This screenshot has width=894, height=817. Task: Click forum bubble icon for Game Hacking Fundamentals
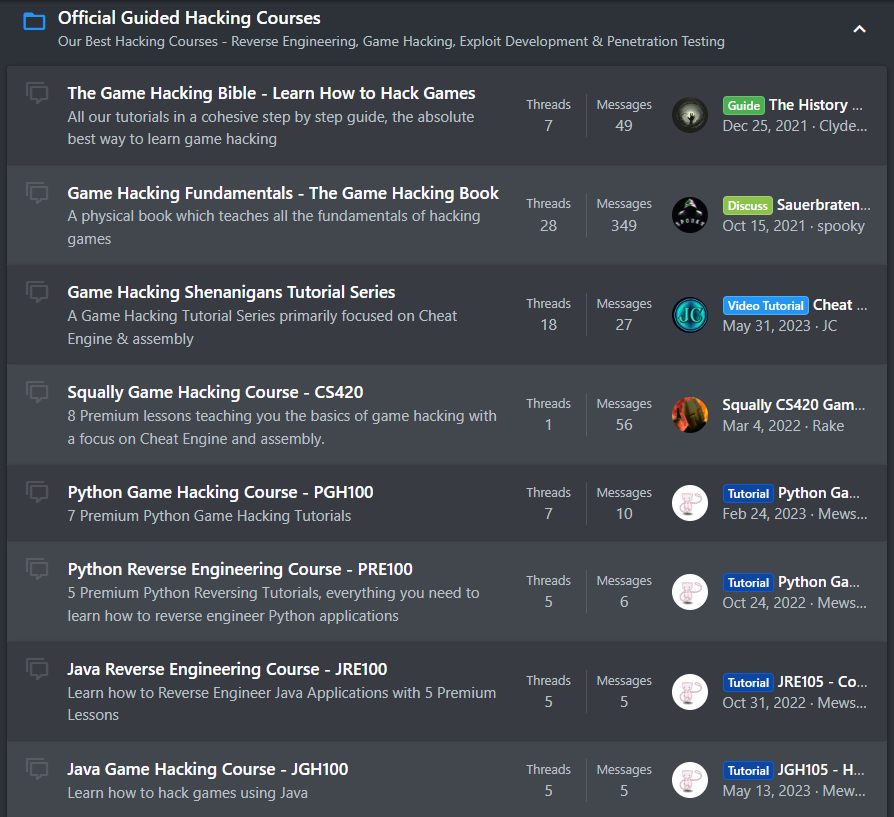tap(37, 193)
